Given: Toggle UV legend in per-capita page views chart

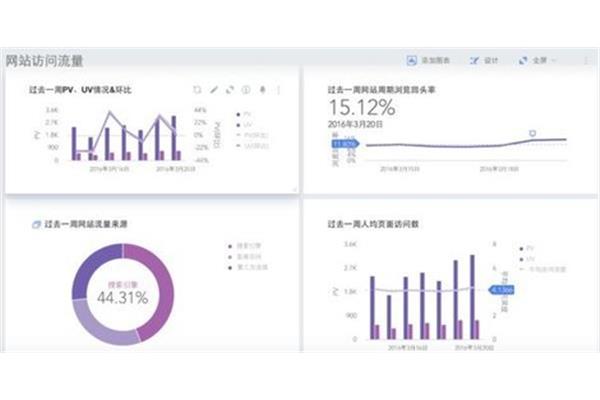Looking at the screenshot, I should [527, 259].
